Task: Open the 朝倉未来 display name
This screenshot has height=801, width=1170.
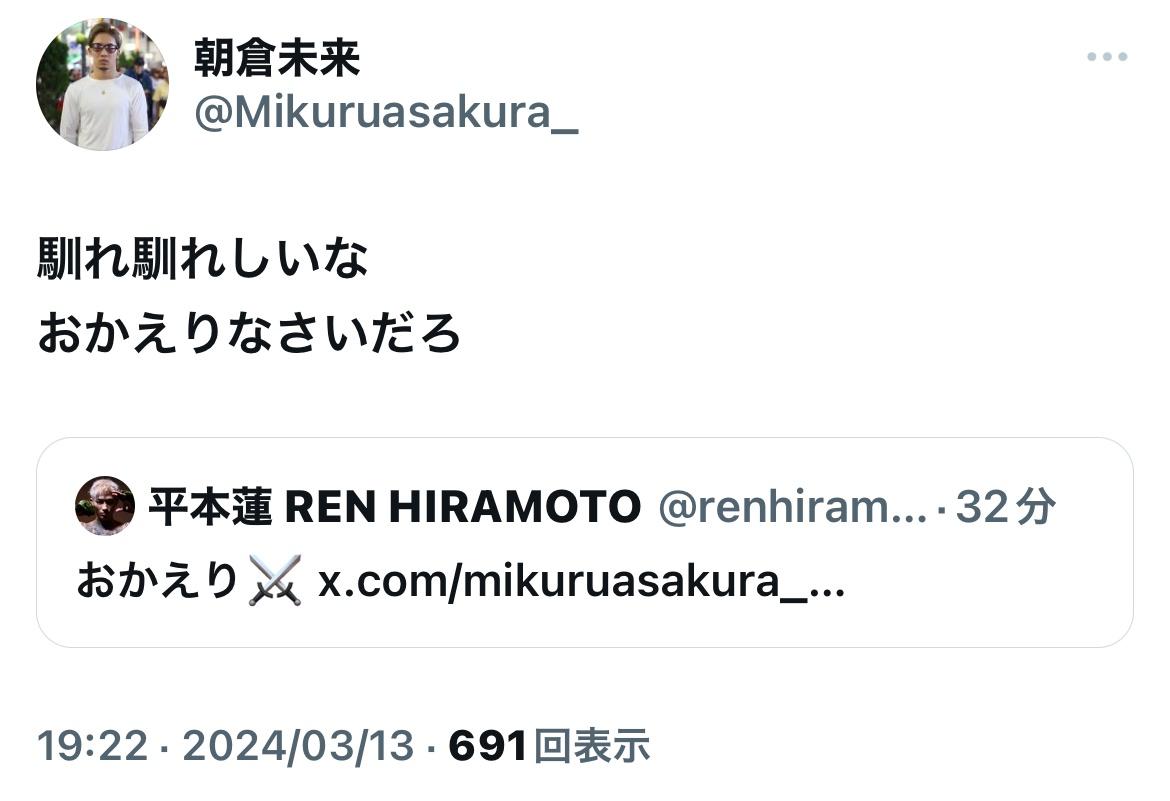Action: pos(277,58)
